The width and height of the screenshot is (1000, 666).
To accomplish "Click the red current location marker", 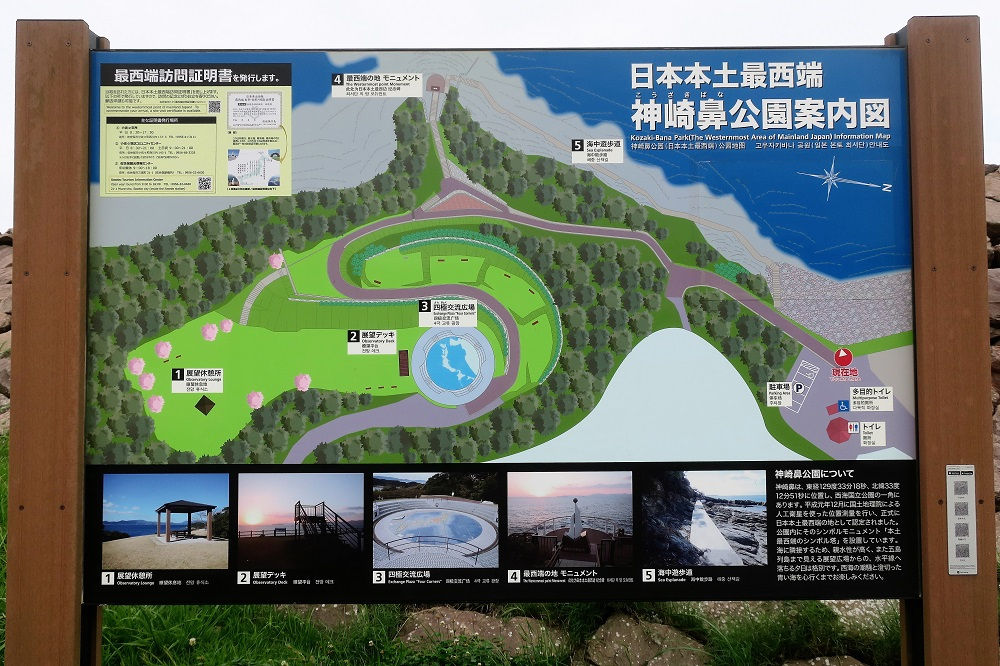I will point(843,358).
